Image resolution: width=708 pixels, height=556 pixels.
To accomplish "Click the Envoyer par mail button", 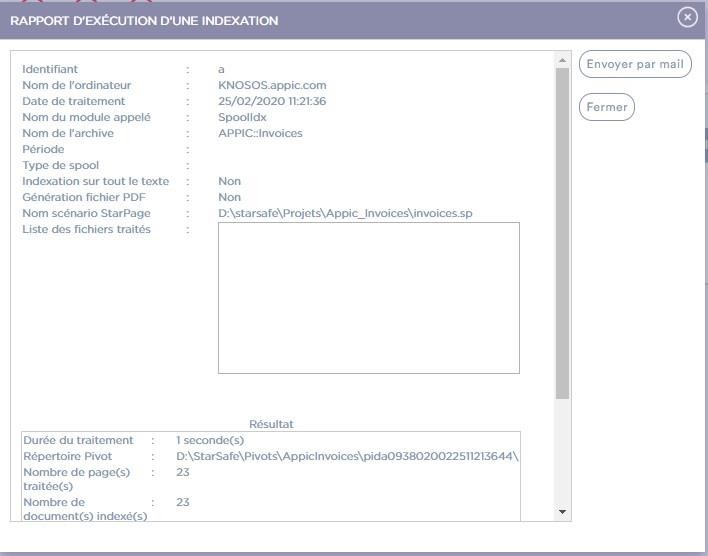I will pos(635,64).
